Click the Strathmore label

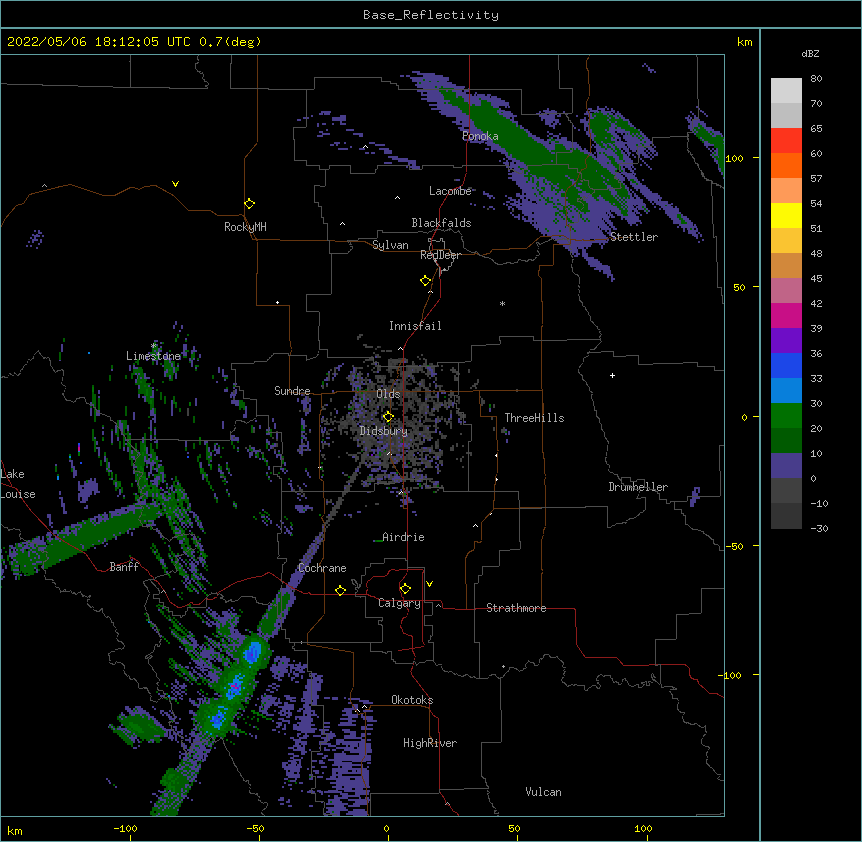click(516, 608)
